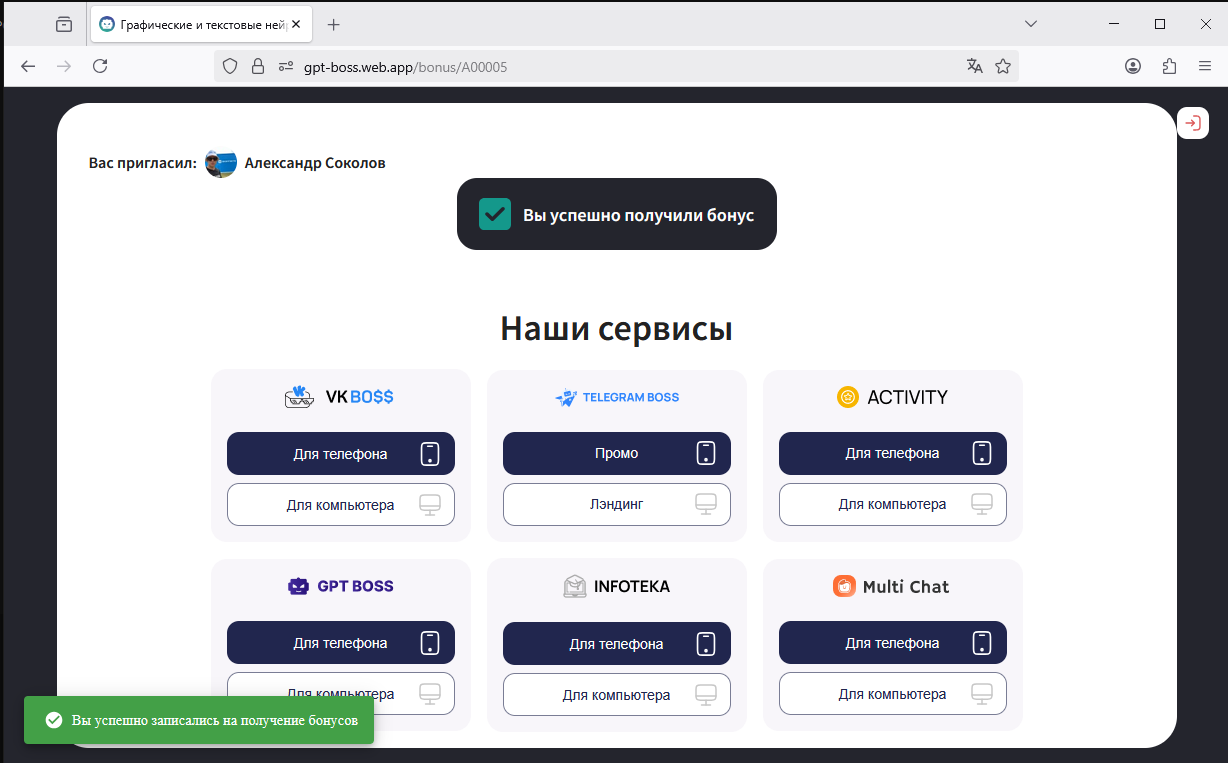Bookmark this page with the star
This screenshot has height=763, width=1228.
click(x=1003, y=66)
